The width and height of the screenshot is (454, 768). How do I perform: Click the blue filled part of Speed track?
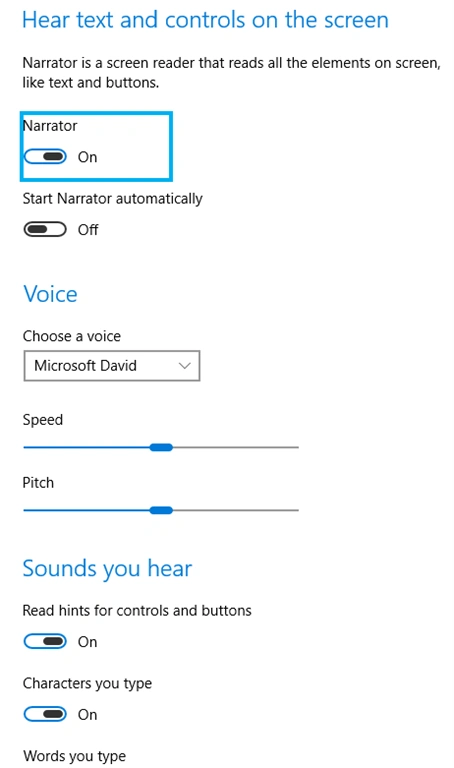click(x=87, y=447)
